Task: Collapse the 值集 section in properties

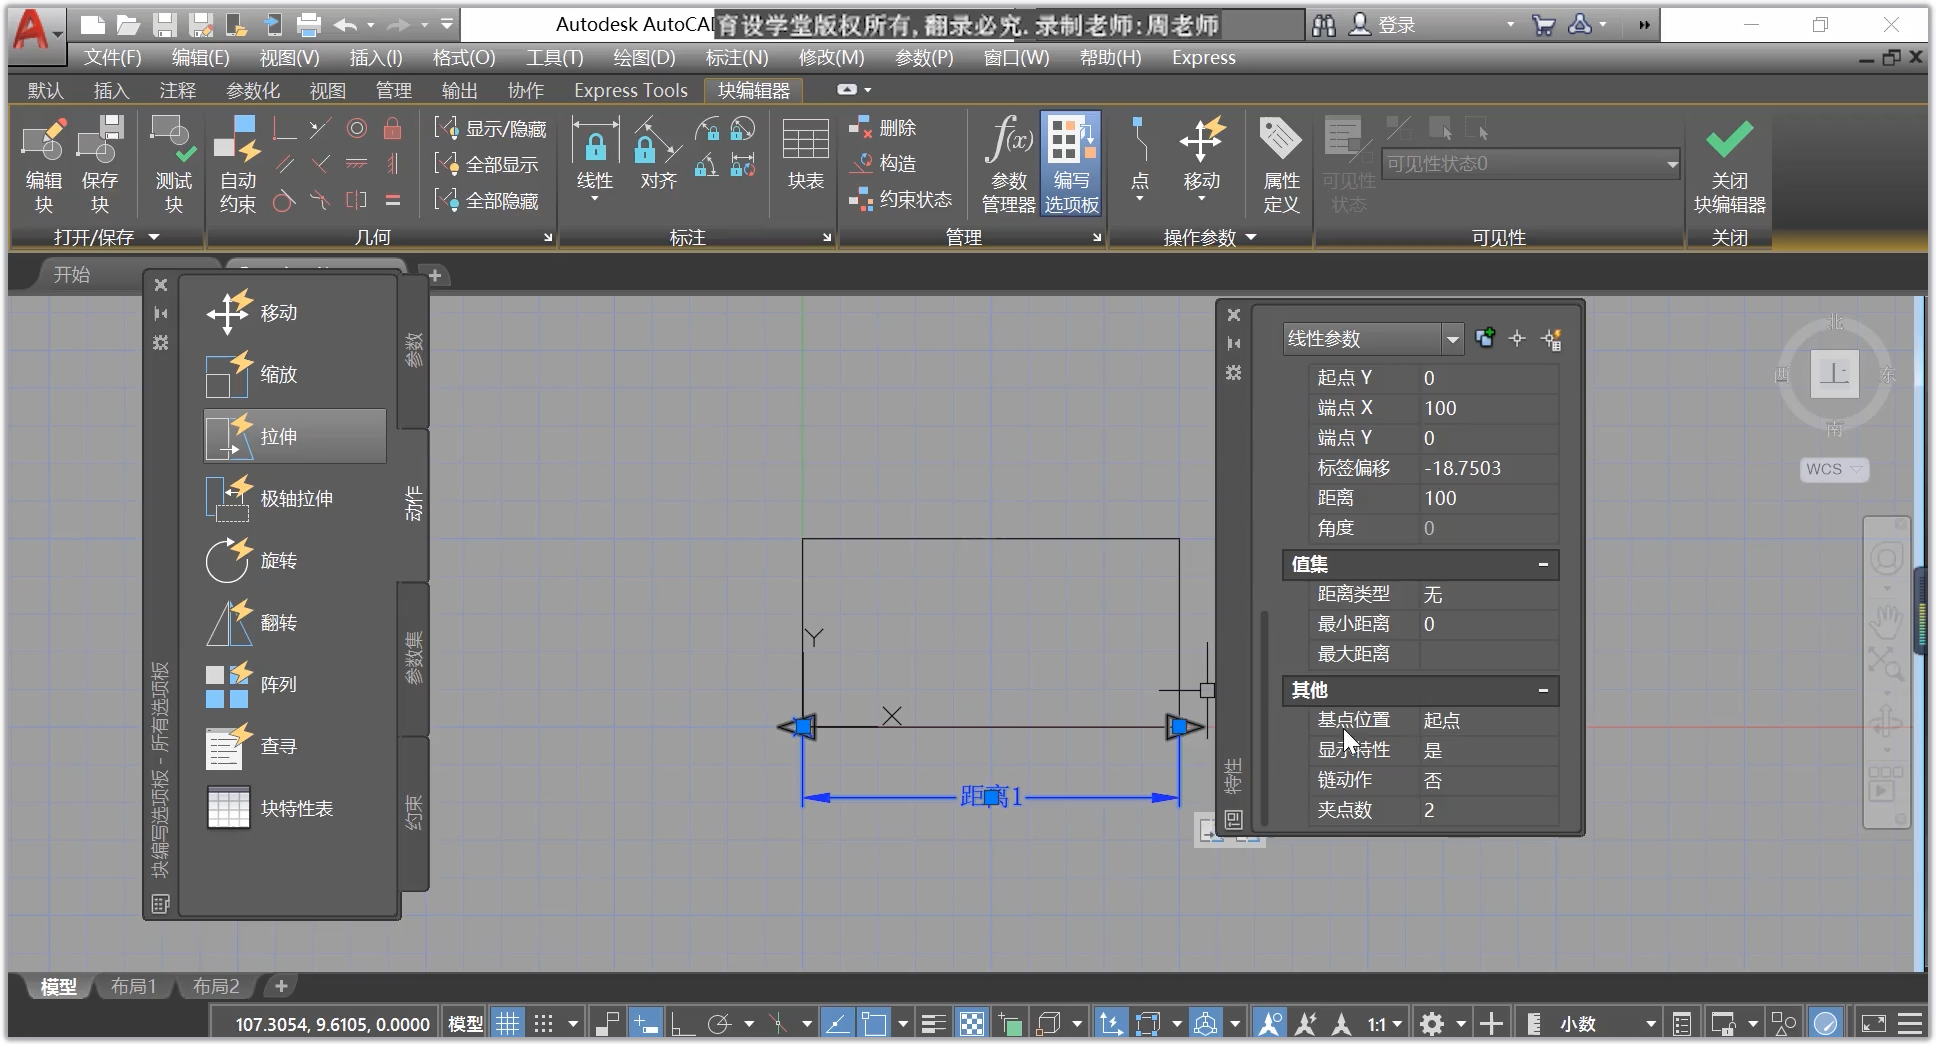Action: click(1543, 565)
